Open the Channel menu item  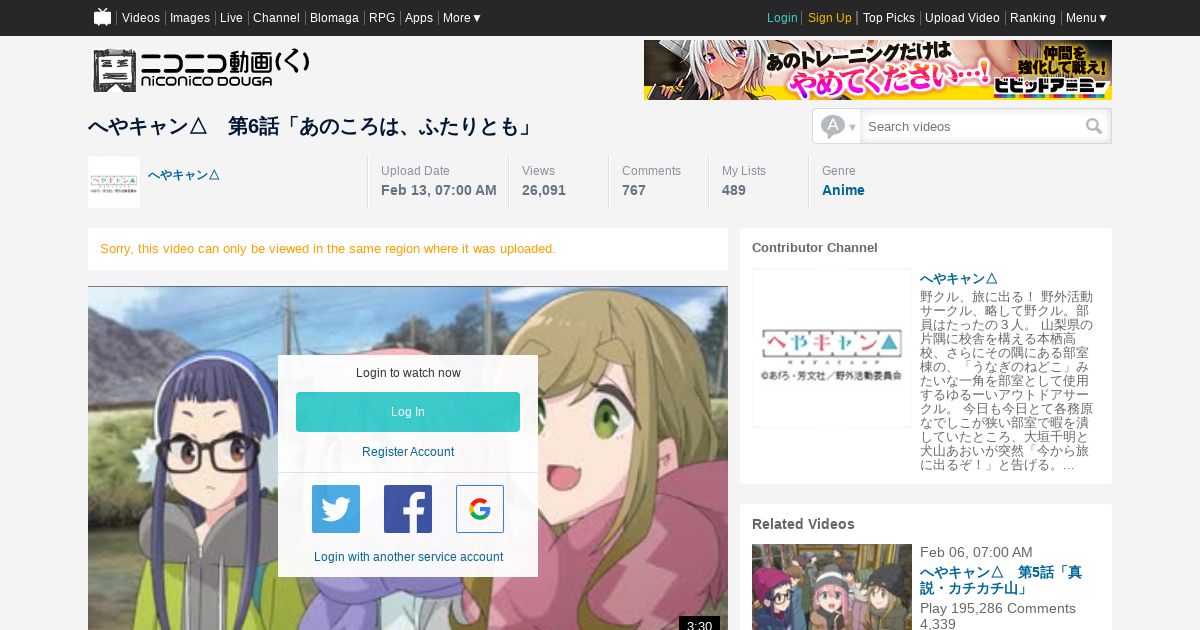tap(276, 18)
